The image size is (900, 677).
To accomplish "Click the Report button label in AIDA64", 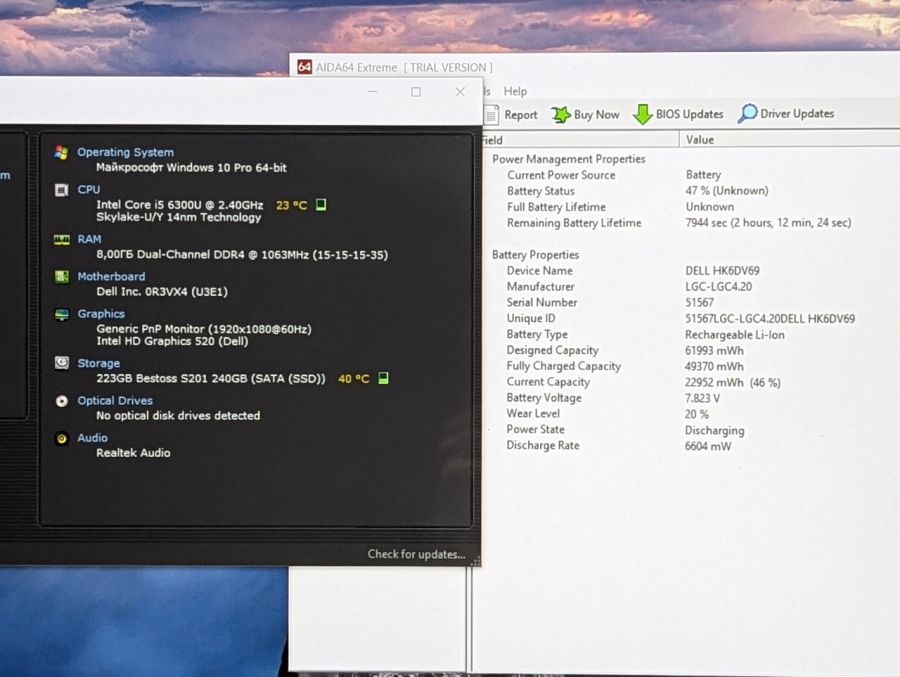I will pyautogui.click(x=521, y=115).
